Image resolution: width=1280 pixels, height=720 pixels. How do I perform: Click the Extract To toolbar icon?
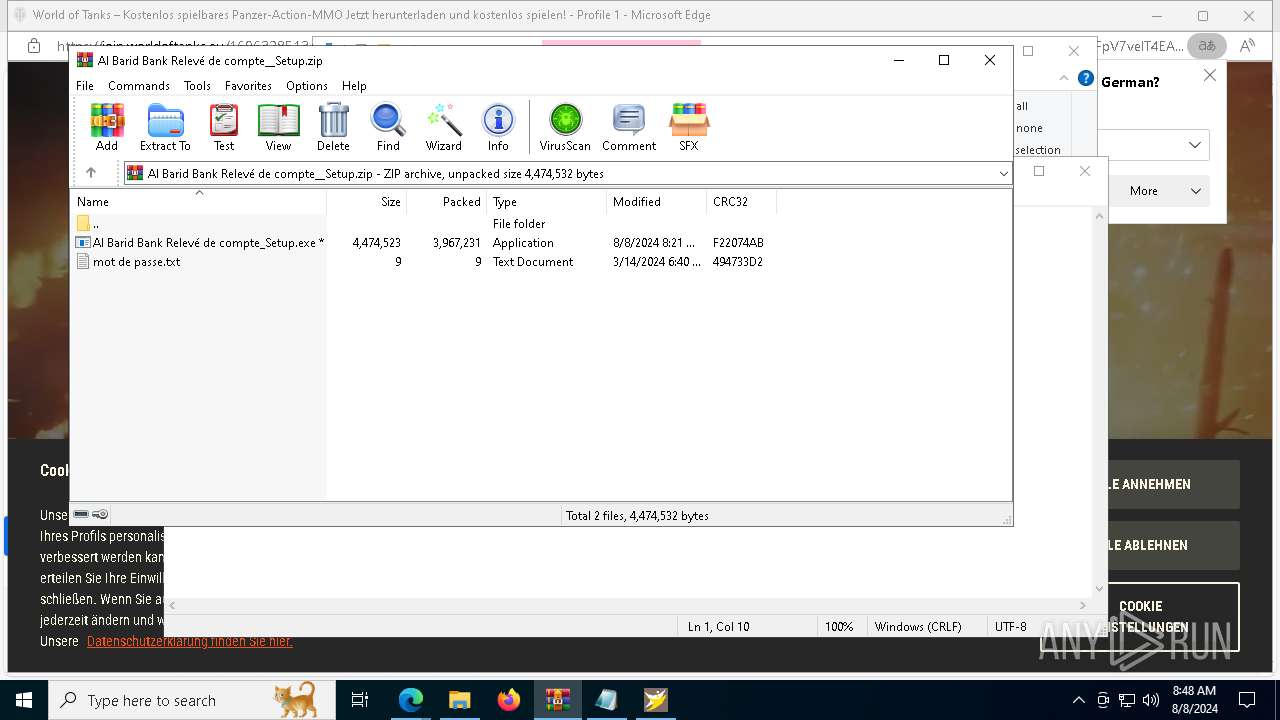(165, 127)
